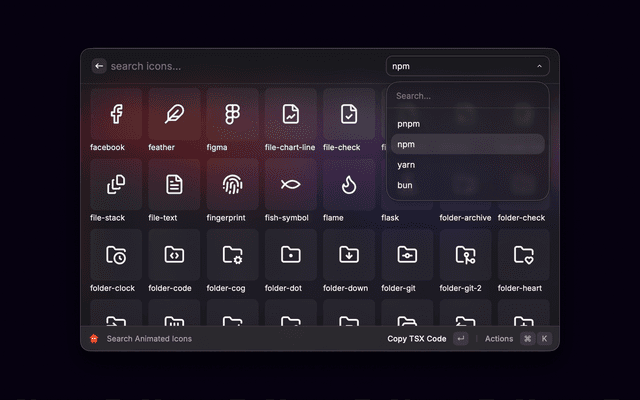Screen dimensions: 640x400
Task: Collapse the npm package manager dropdown
Action: click(x=468, y=66)
